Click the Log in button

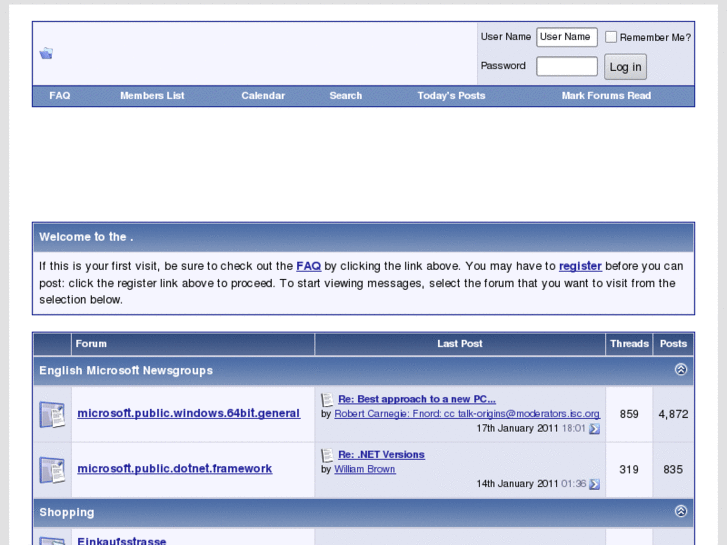625,67
